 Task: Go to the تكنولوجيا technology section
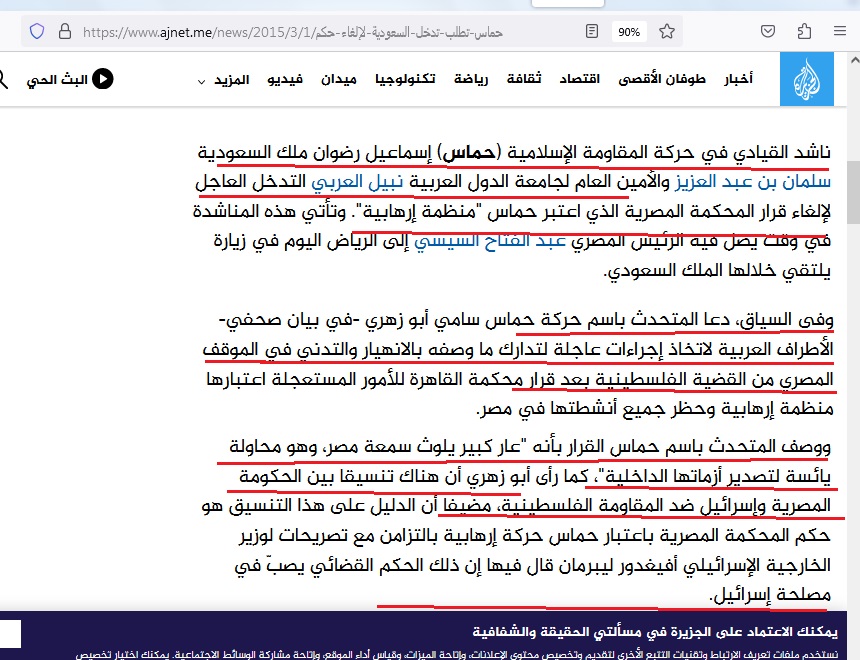click(x=405, y=80)
